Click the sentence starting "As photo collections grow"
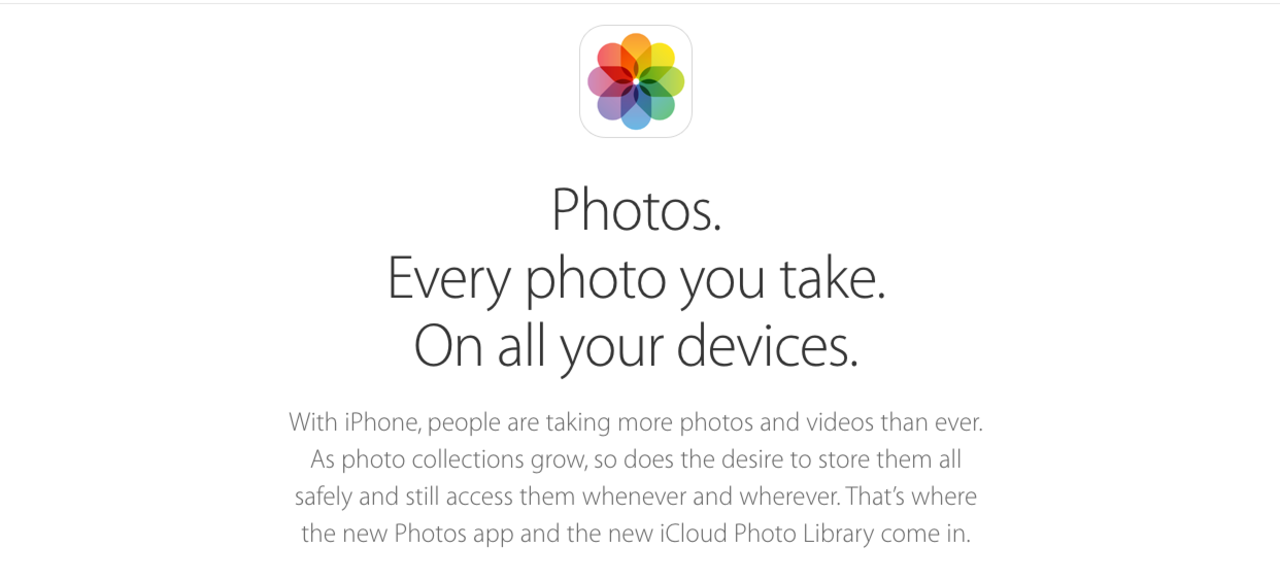The width and height of the screenshot is (1280, 582). pyautogui.click(x=635, y=459)
